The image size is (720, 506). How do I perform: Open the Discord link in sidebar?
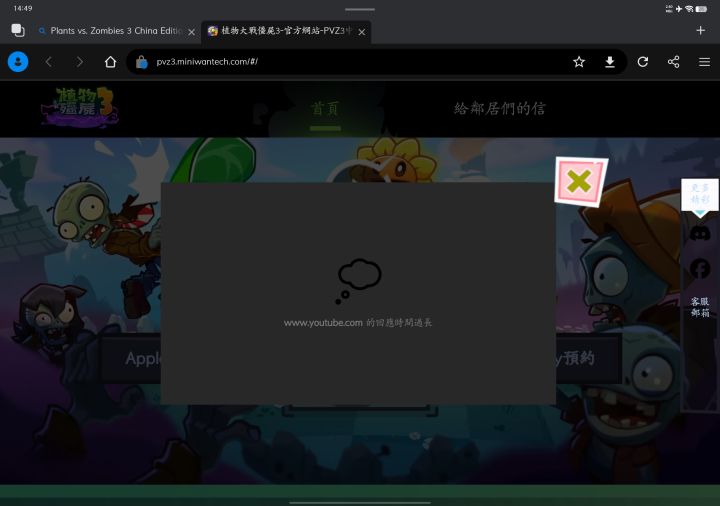pos(700,234)
